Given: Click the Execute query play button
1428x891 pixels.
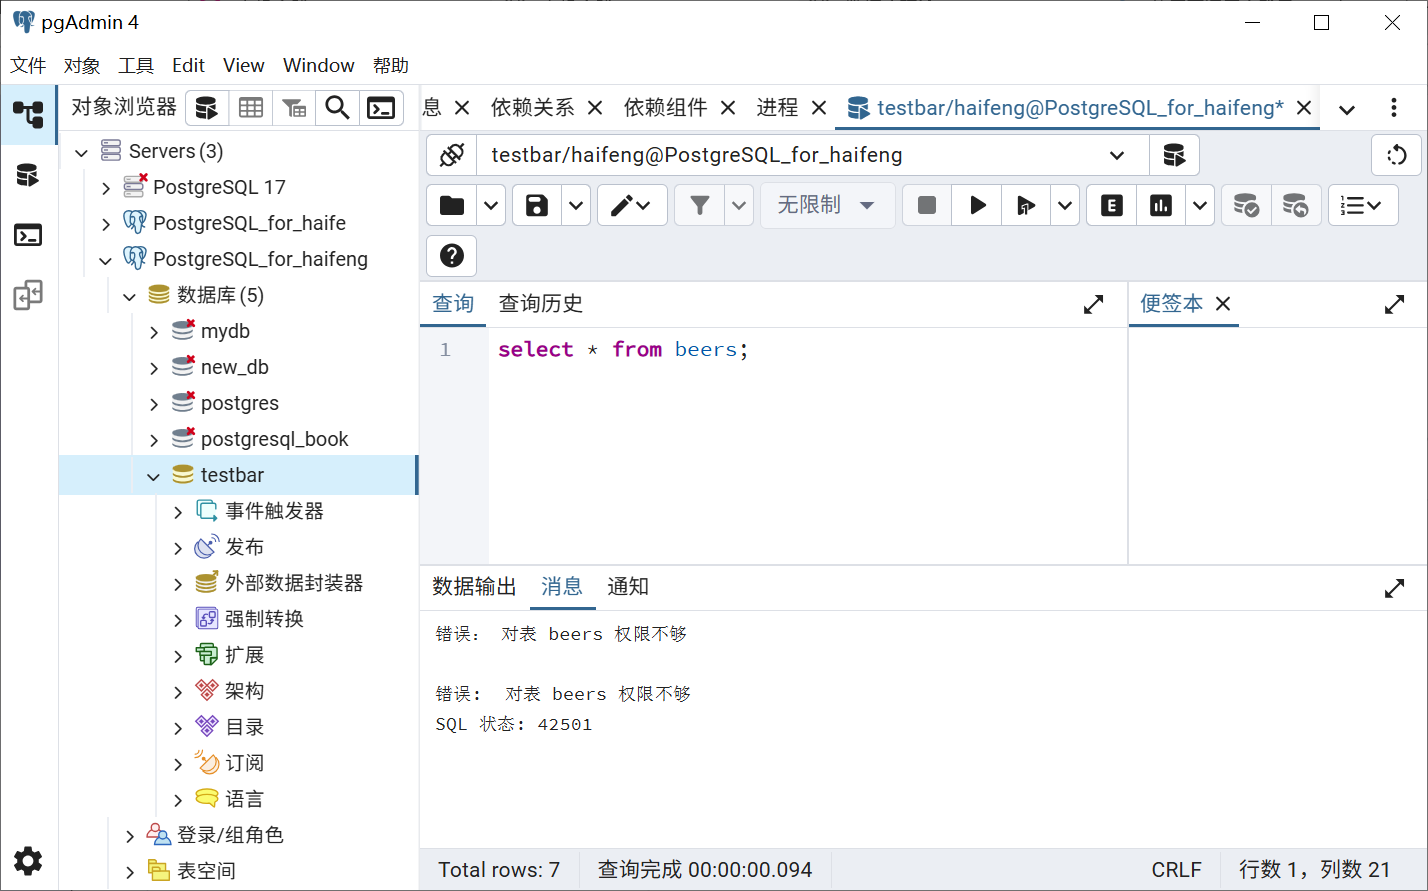Looking at the screenshot, I should [x=977, y=205].
